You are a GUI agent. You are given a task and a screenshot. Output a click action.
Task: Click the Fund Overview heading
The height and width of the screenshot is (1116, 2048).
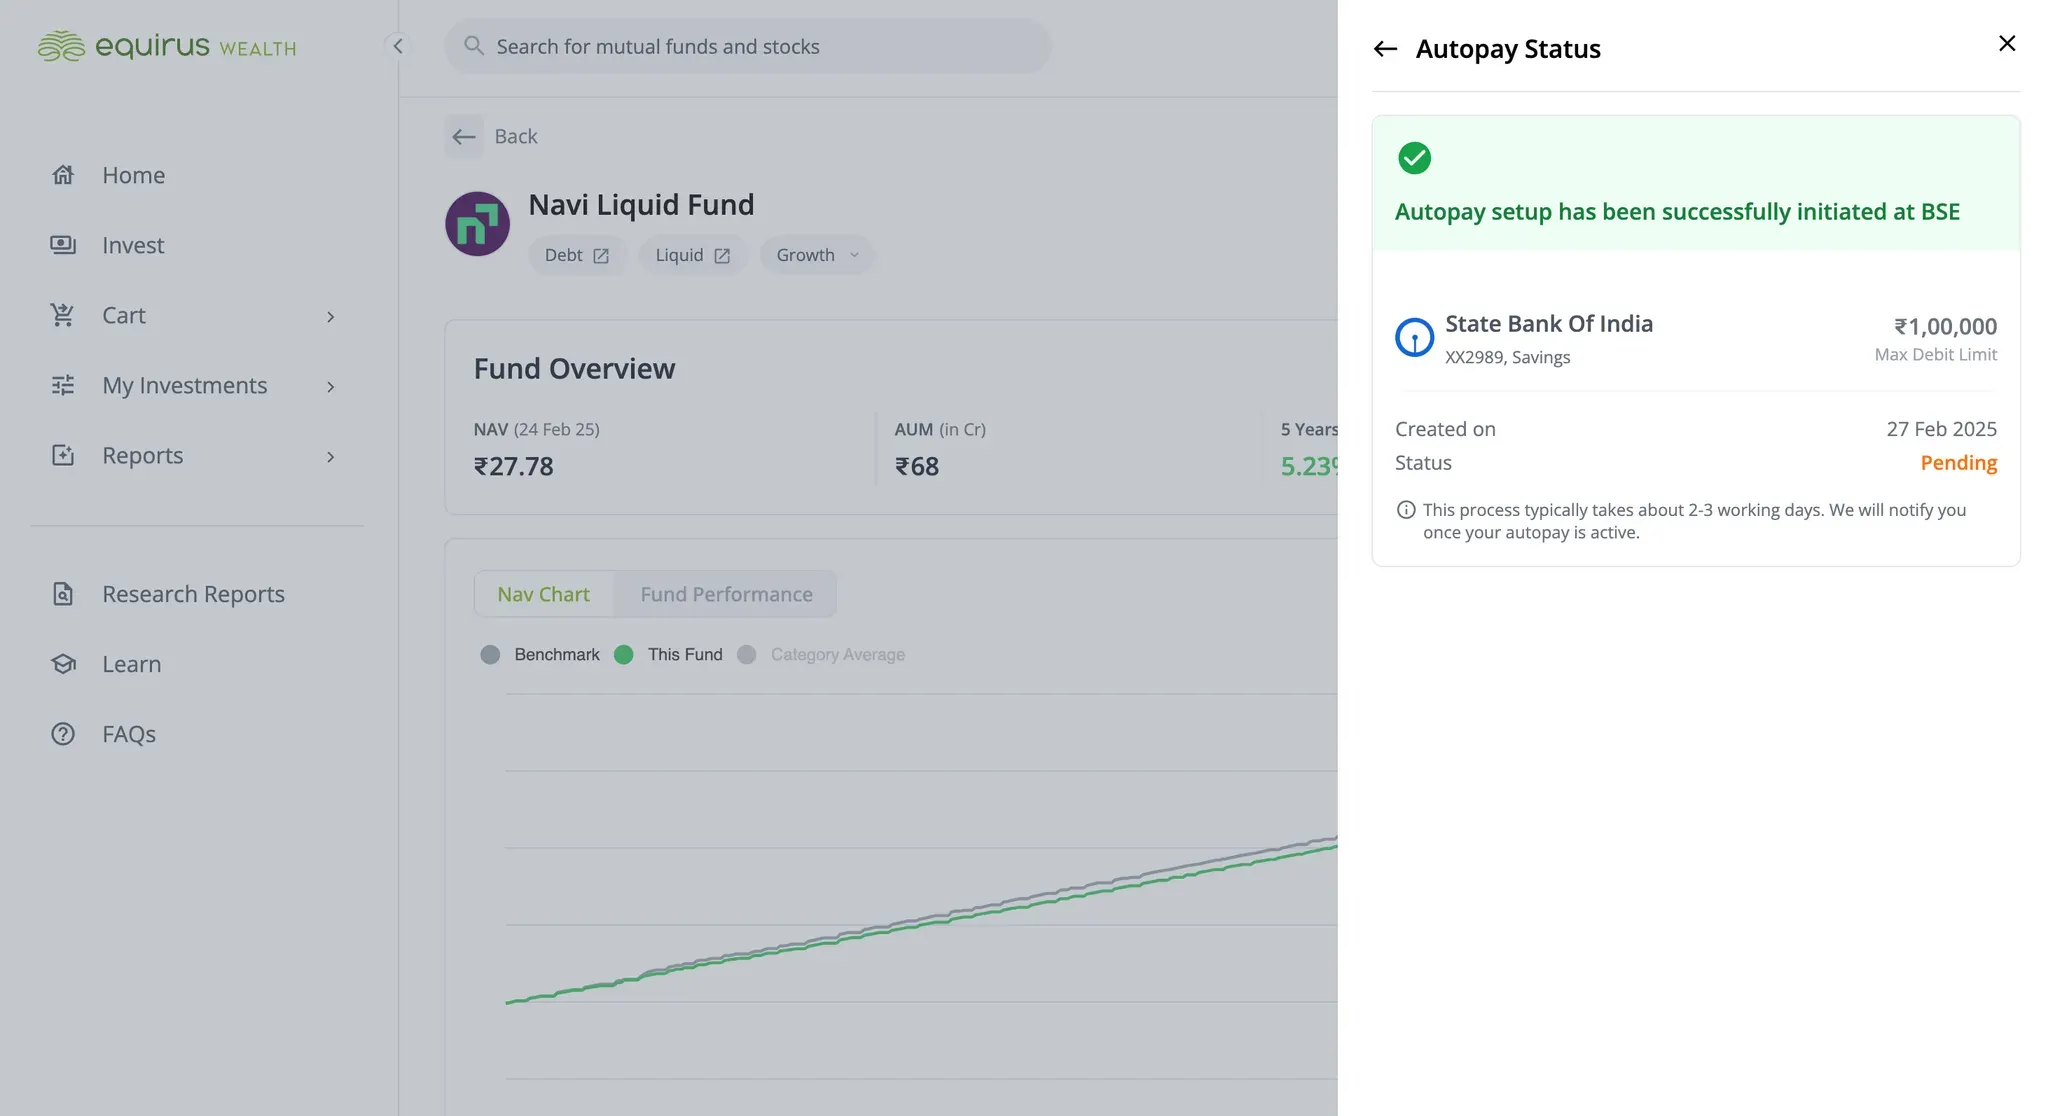[574, 369]
